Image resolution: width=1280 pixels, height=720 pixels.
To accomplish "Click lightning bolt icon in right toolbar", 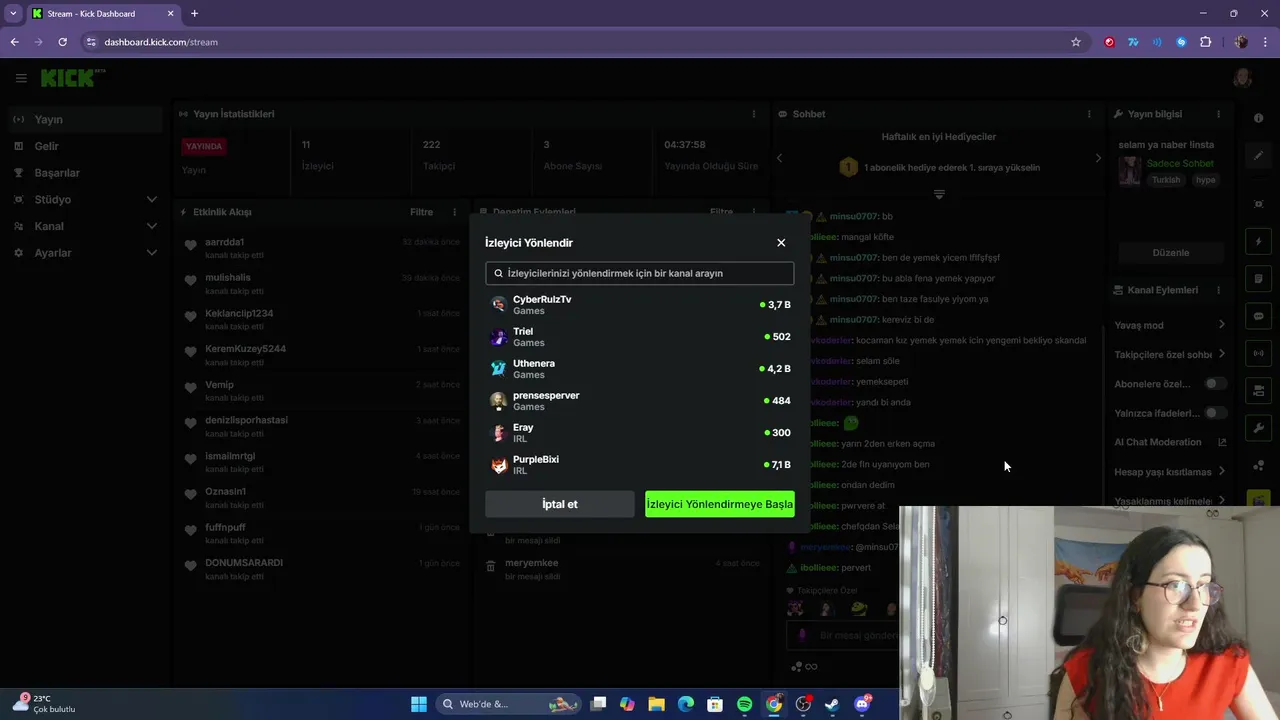I will coord(1258,242).
